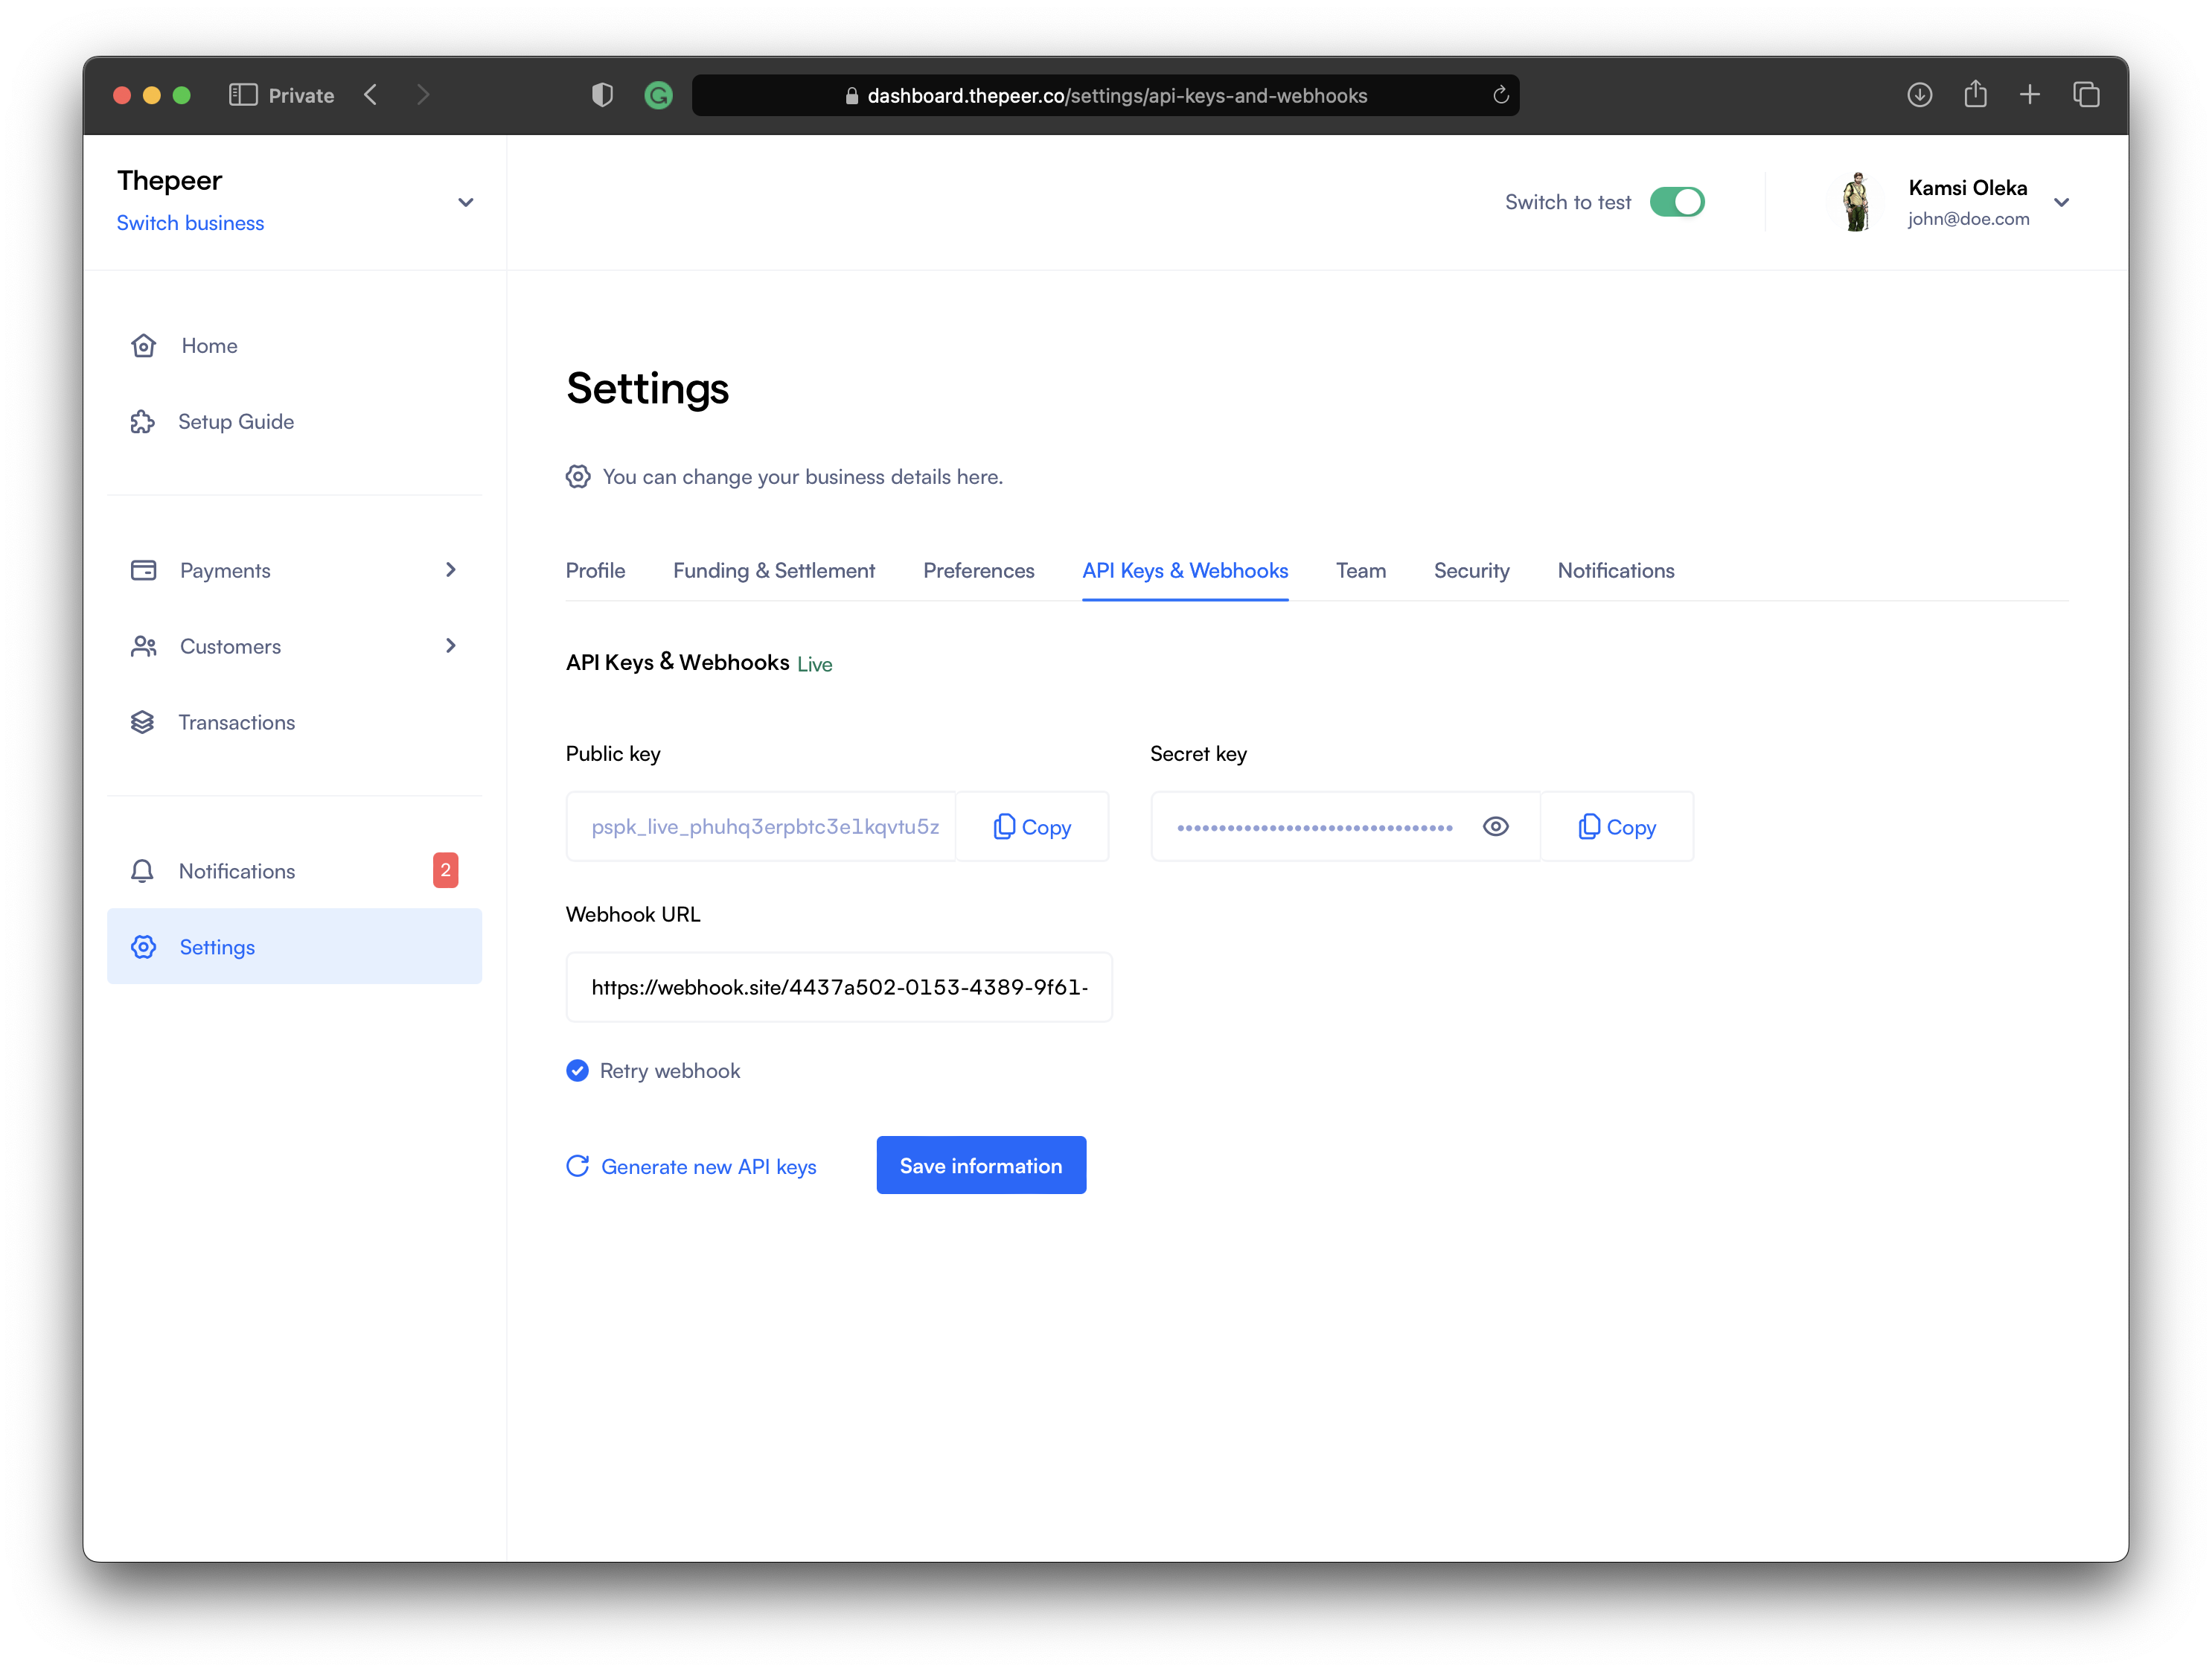Open the Safari downloads icon
This screenshot has height=1672, width=2212.
(x=1919, y=95)
